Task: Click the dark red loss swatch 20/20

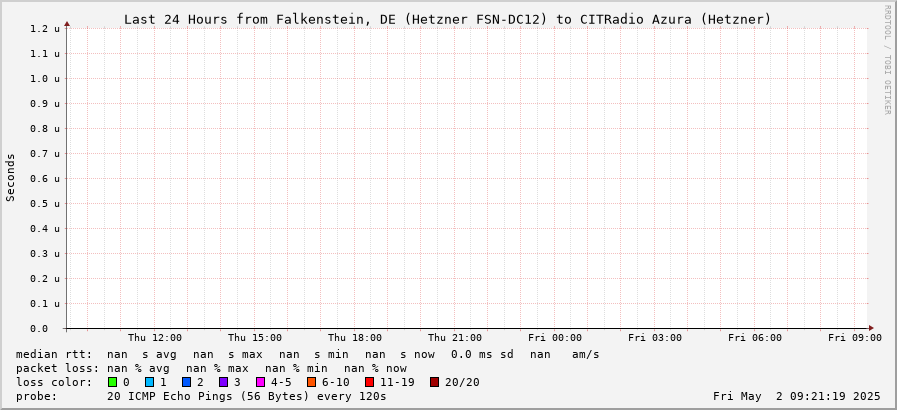Action: (434, 382)
